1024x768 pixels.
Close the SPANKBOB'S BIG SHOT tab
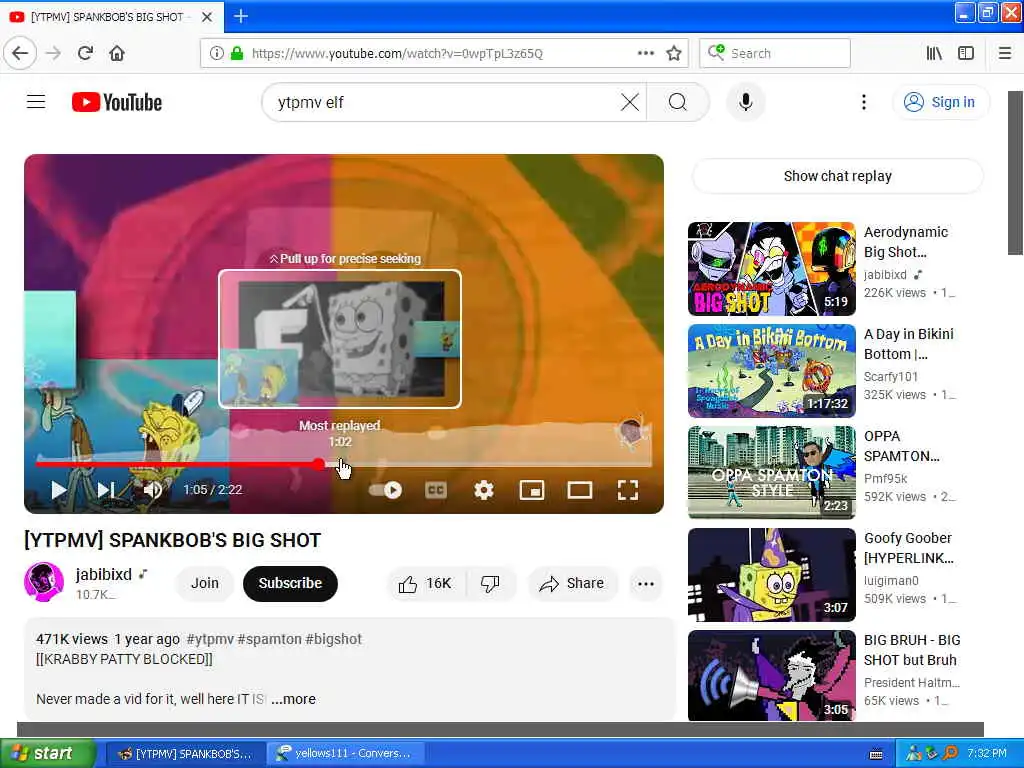click(x=206, y=17)
